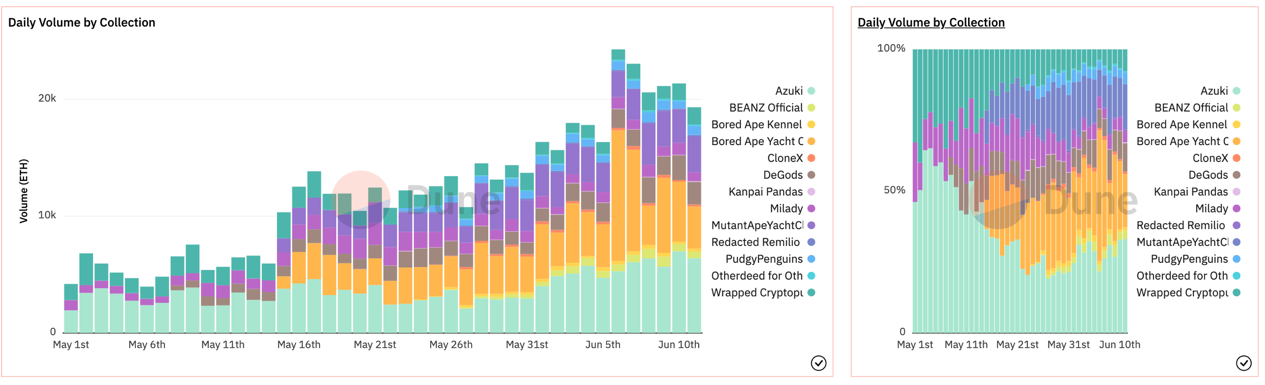The height and width of the screenshot is (385, 1265).
Task: Click the MutantApeYachtClub dot in left legend
Action: tap(812, 225)
